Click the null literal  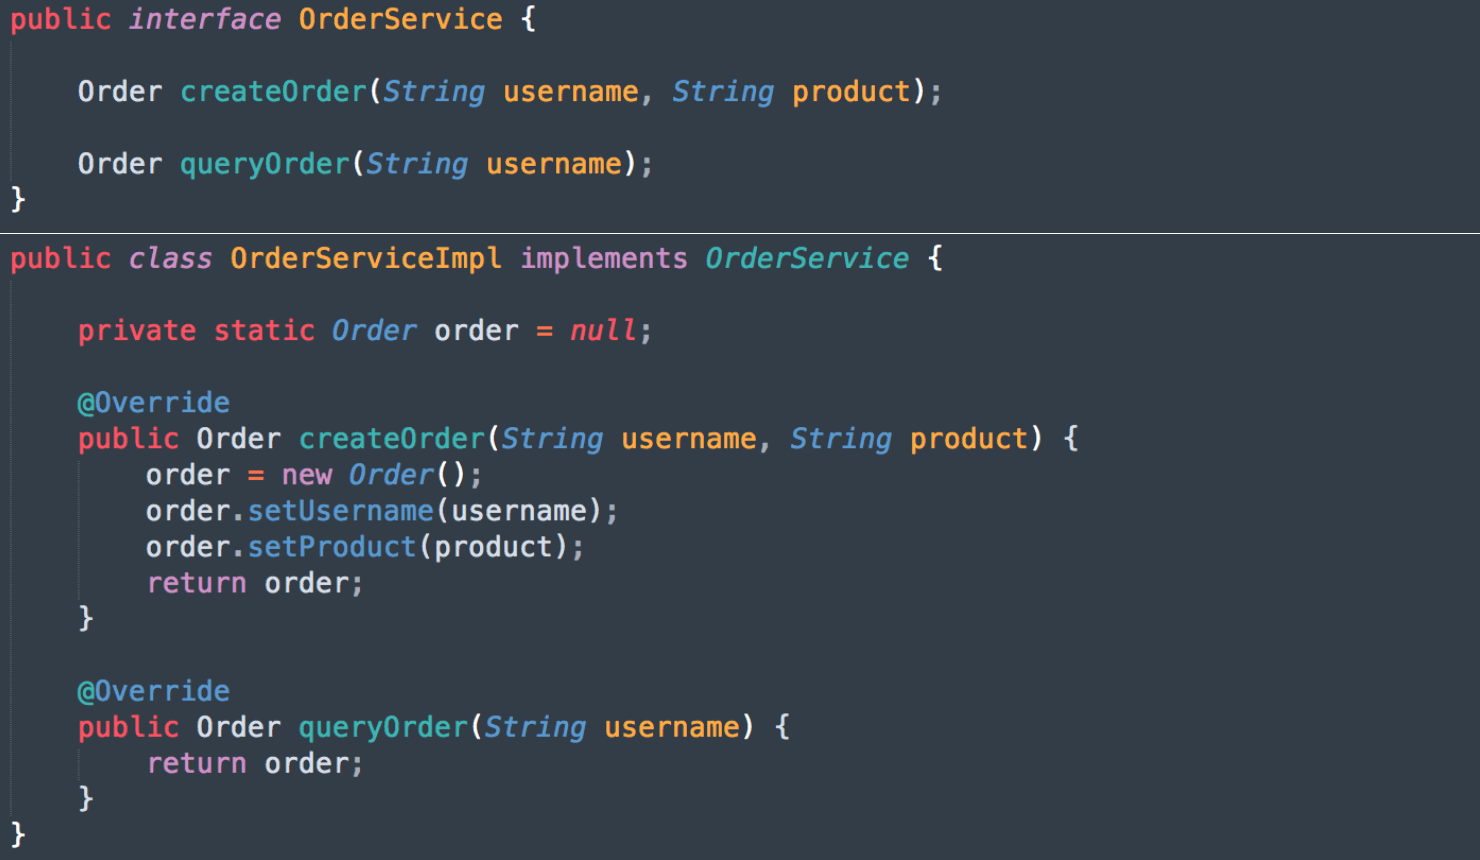(603, 331)
